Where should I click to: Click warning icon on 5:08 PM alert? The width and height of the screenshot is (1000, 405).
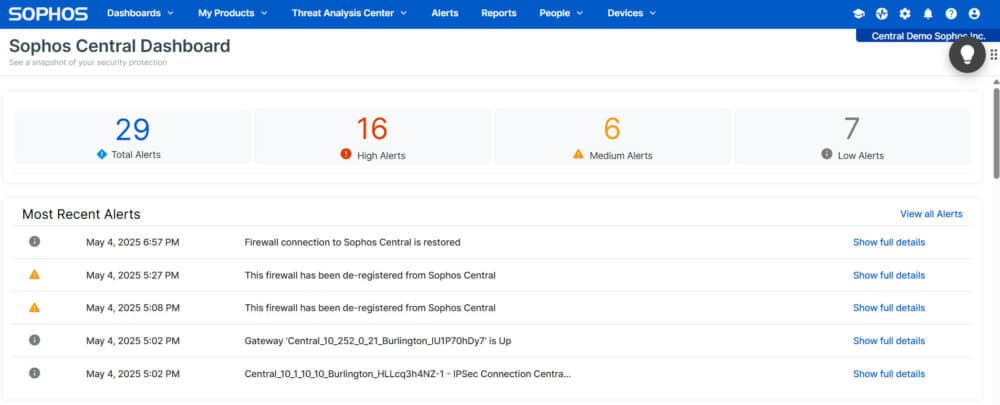(34, 307)
